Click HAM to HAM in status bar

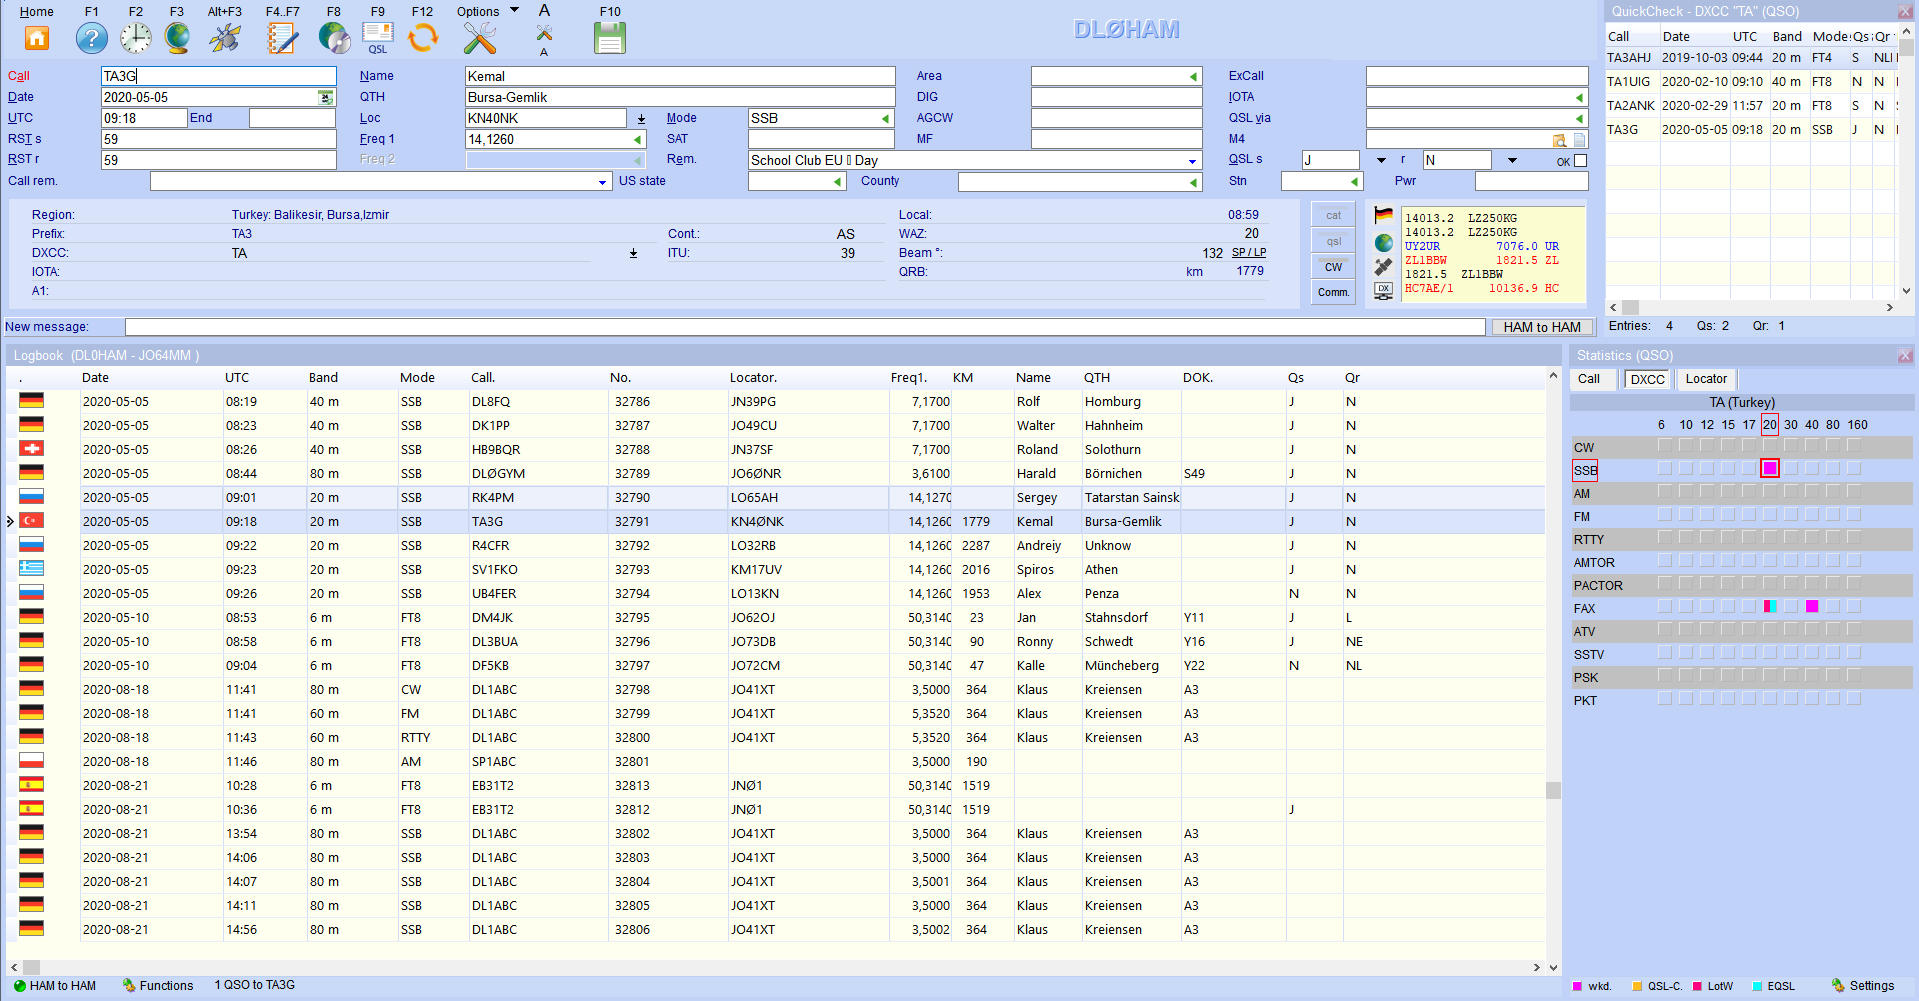pos(55,986)
